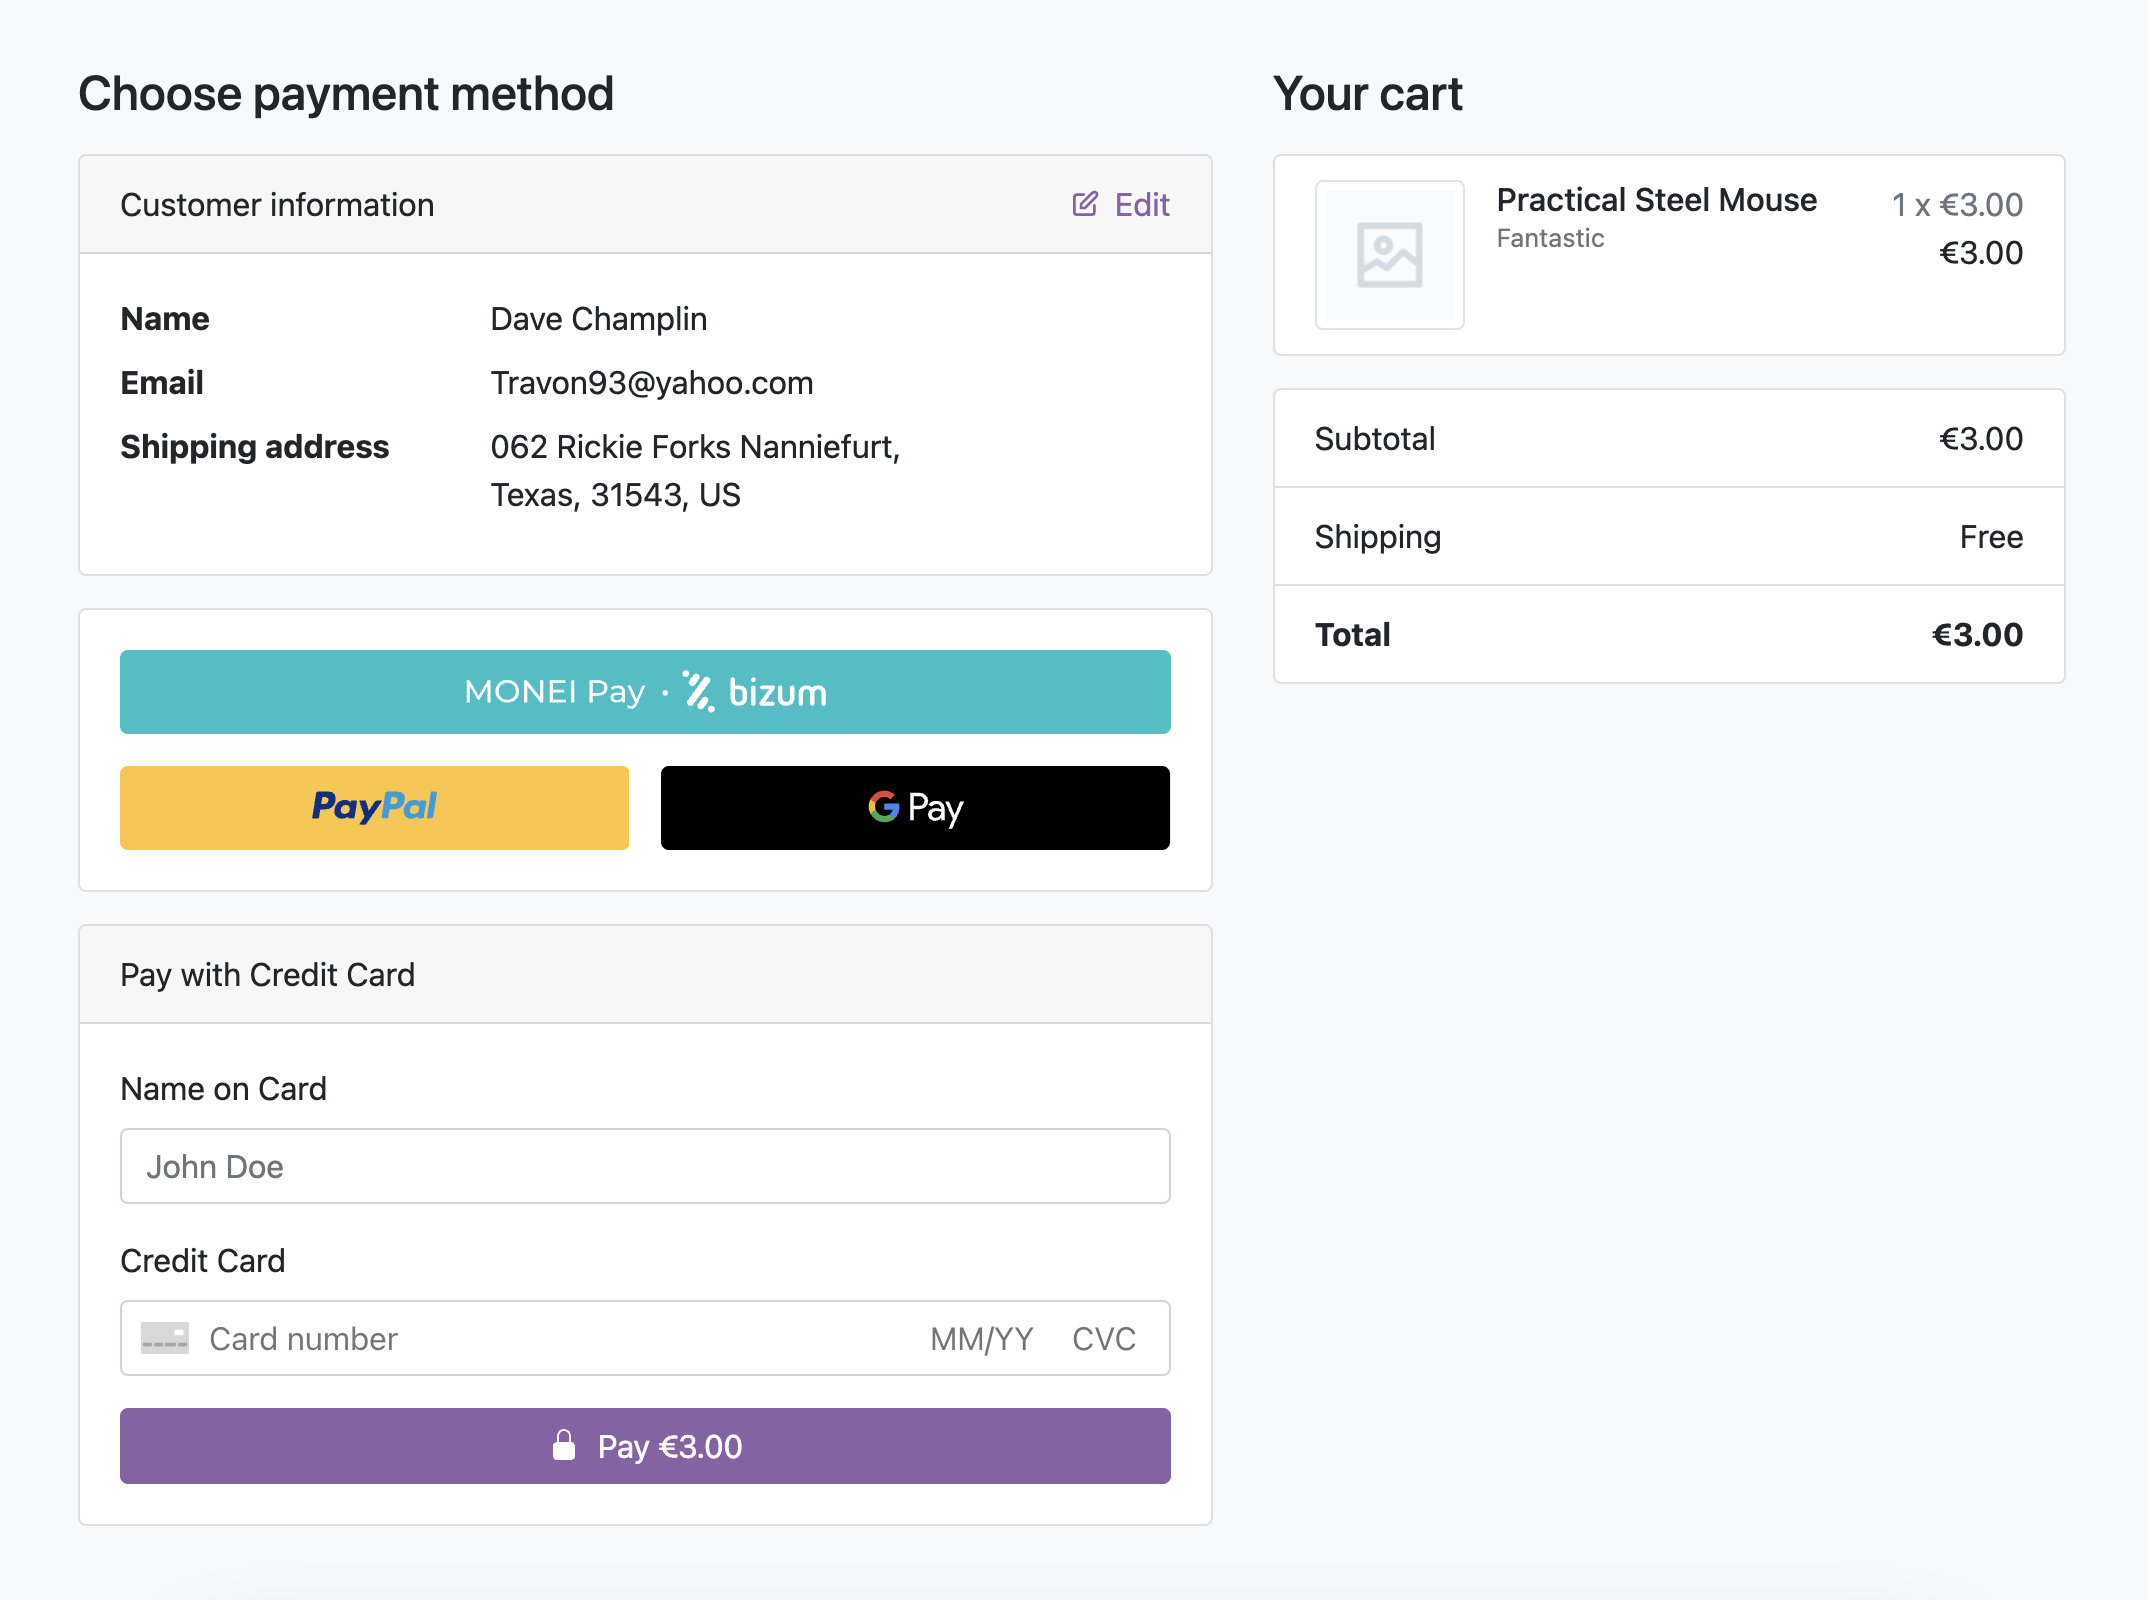Click the credit card brand icon
The height and width of the screenshot is (1600, 2148).
(x=165, y=1338)
